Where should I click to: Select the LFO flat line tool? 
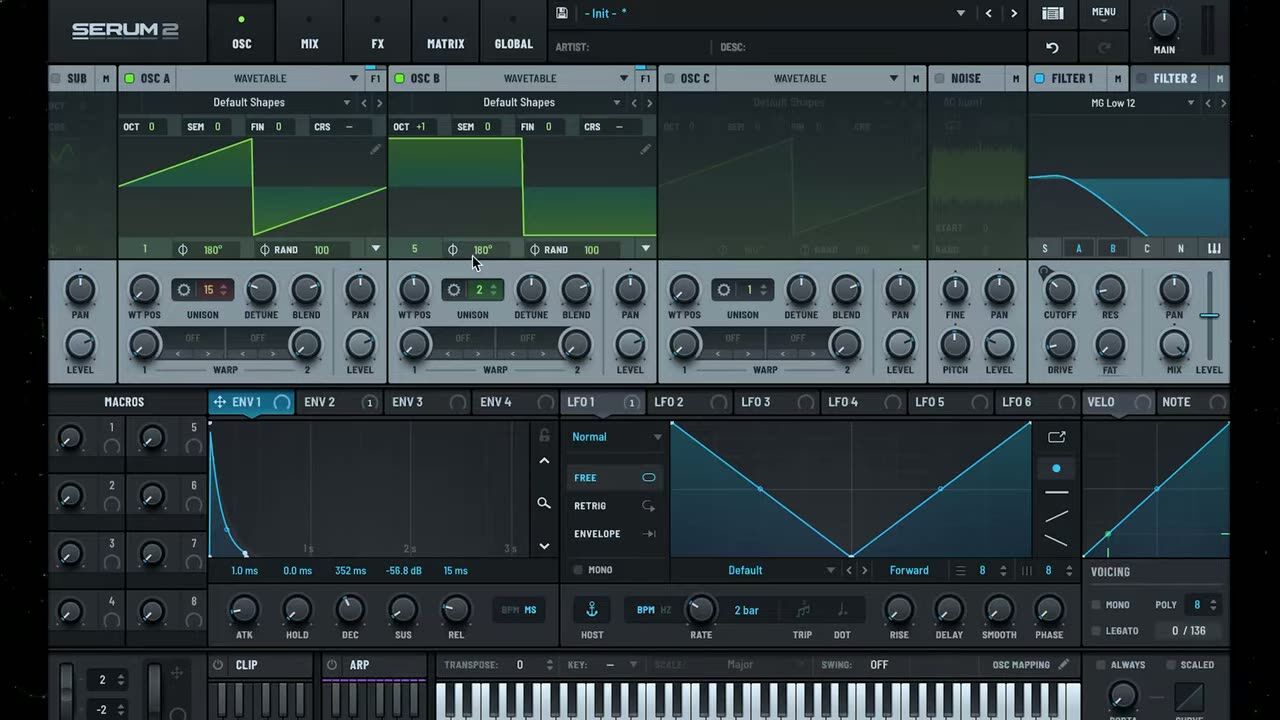(1056, 492)
